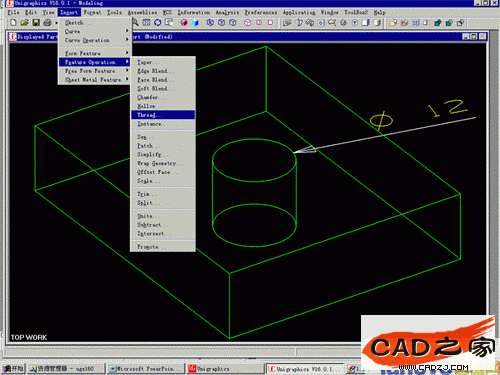The height and width of the screenshot is (375, 500).
Task: Click the New file icon in toolbar
Action: click(x=13, y=23)
